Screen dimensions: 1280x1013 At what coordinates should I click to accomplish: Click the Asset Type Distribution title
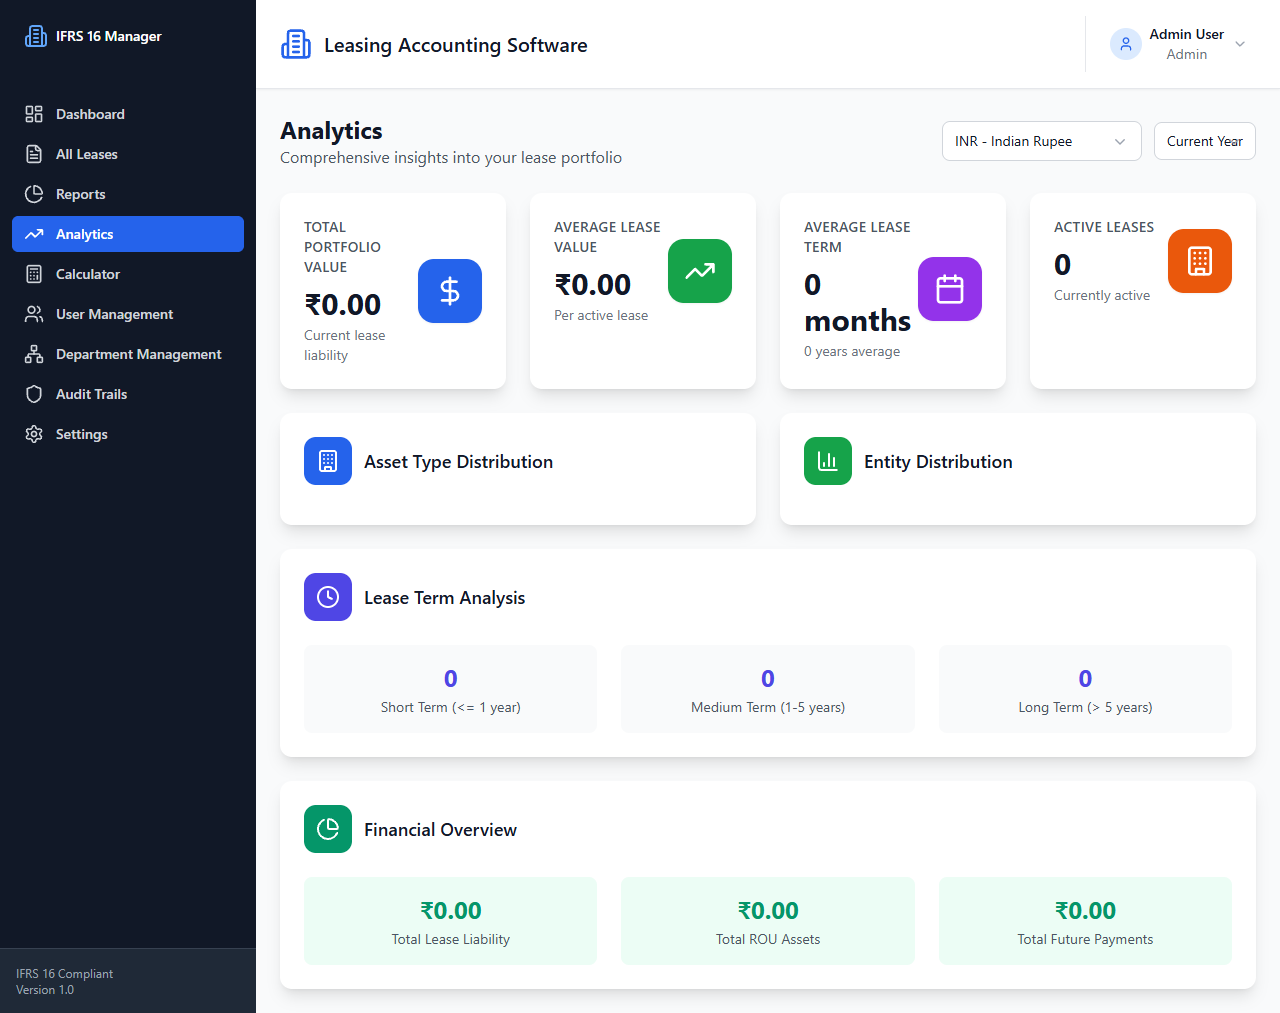pyautogui.click(x=458, y=461)
